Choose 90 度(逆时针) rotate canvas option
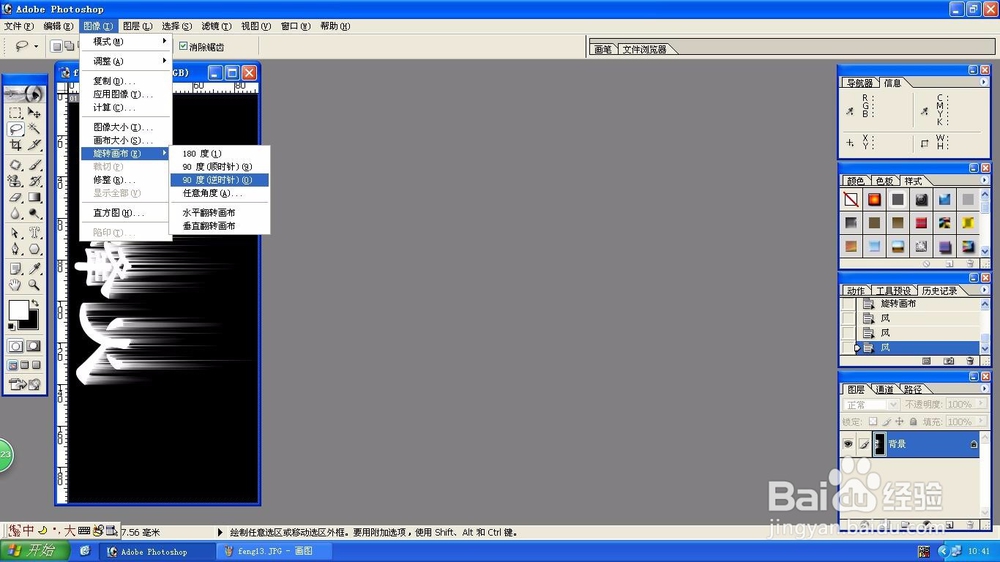Screen dimensions: 1000x562 click(219, 180)
